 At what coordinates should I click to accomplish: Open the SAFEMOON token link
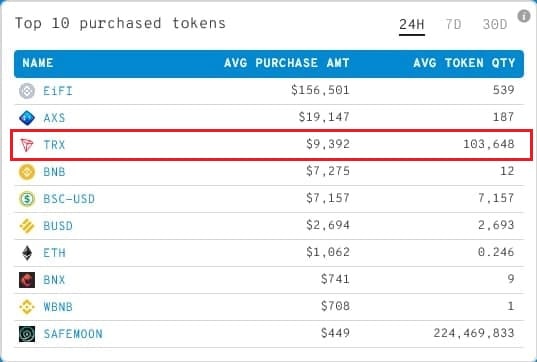(73, 334)
